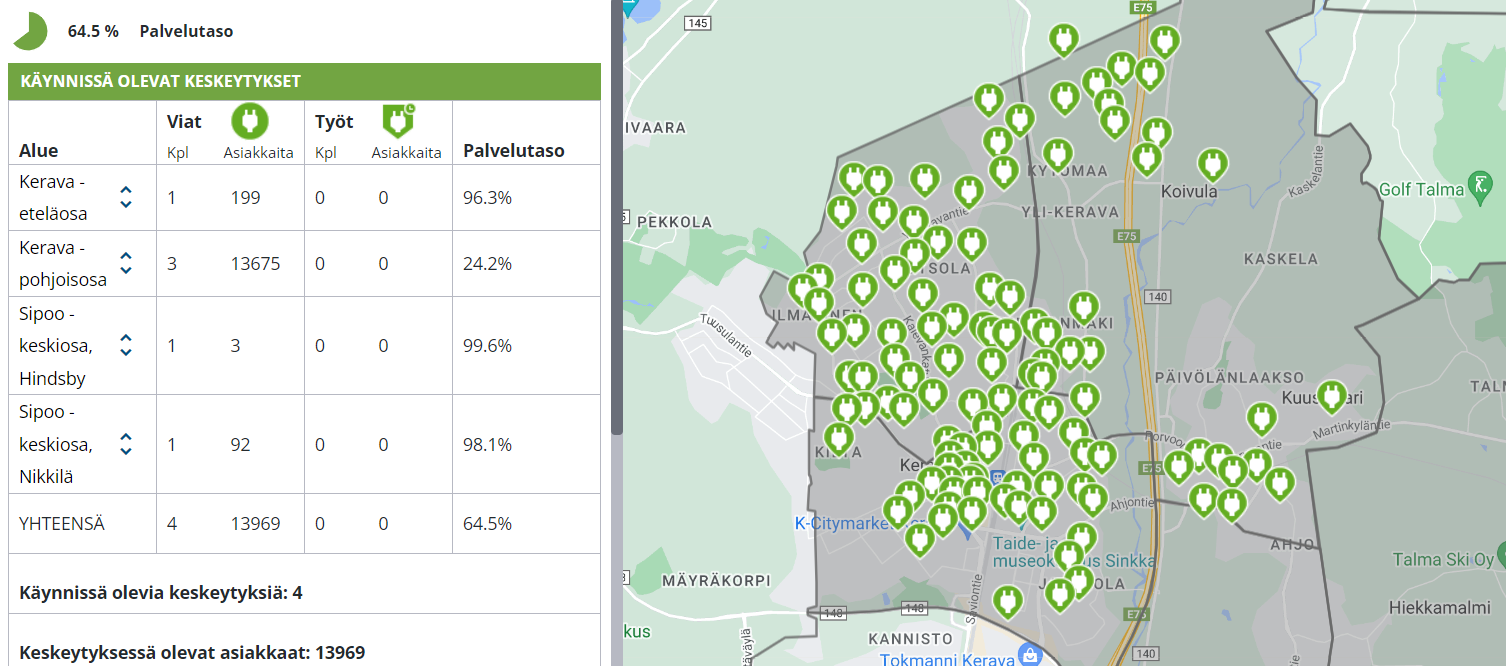
Task: Click the service level pie chart icon
Action: pos(29,31)
